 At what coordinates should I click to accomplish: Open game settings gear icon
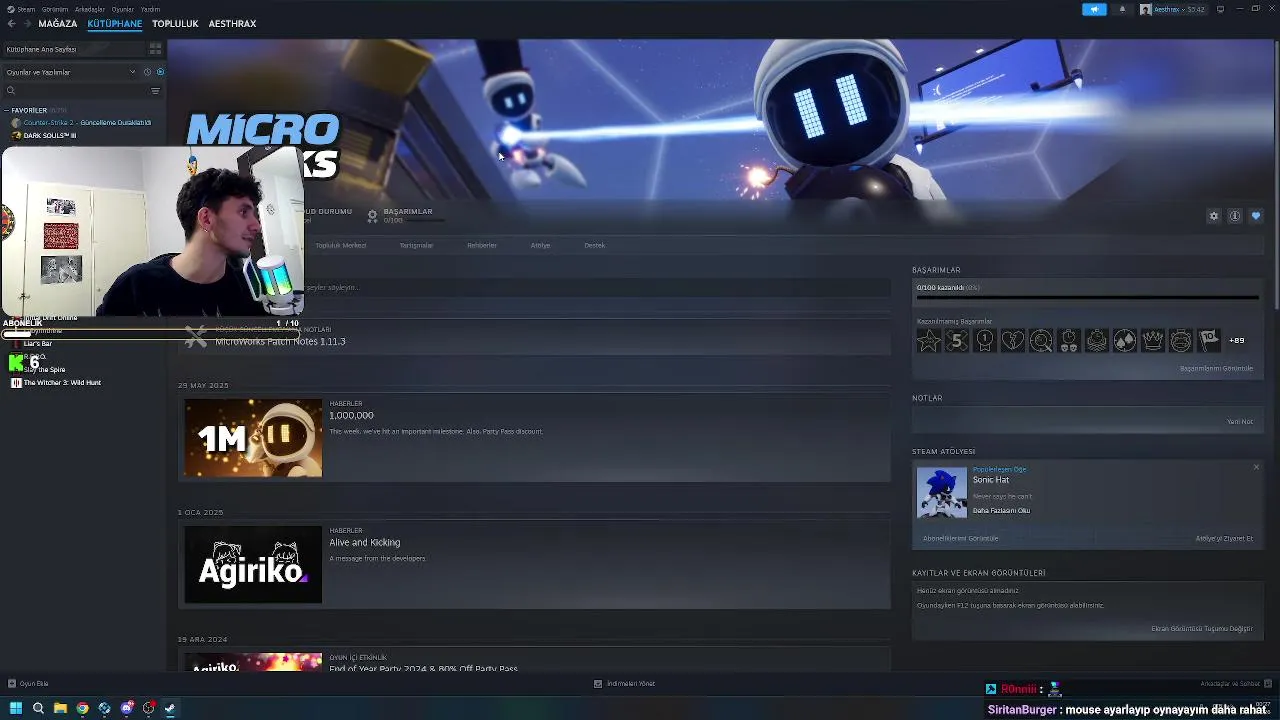click(1214, 216)
